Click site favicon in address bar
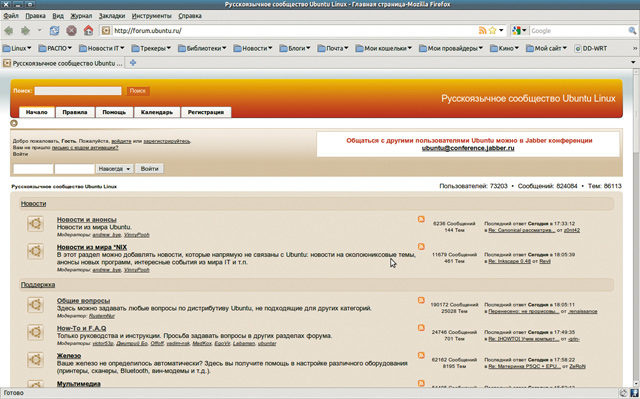 (106, 31)
